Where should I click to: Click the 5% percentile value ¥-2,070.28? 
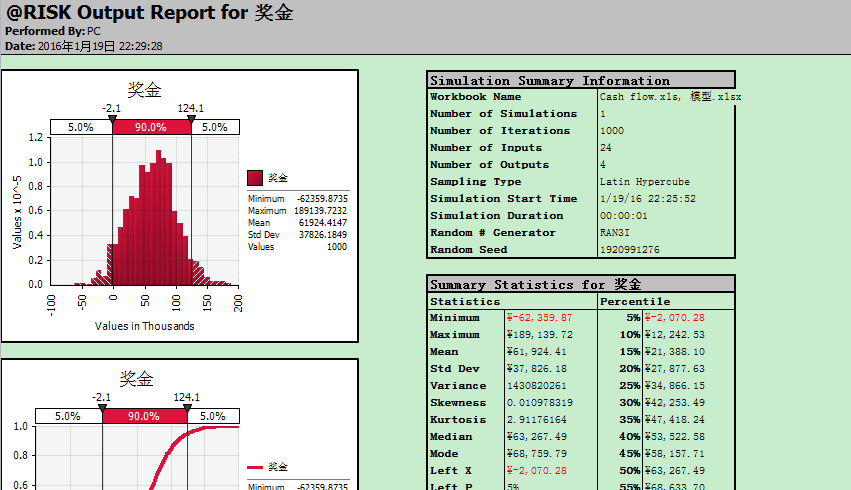pyautogui.click(x=675, y=317)
